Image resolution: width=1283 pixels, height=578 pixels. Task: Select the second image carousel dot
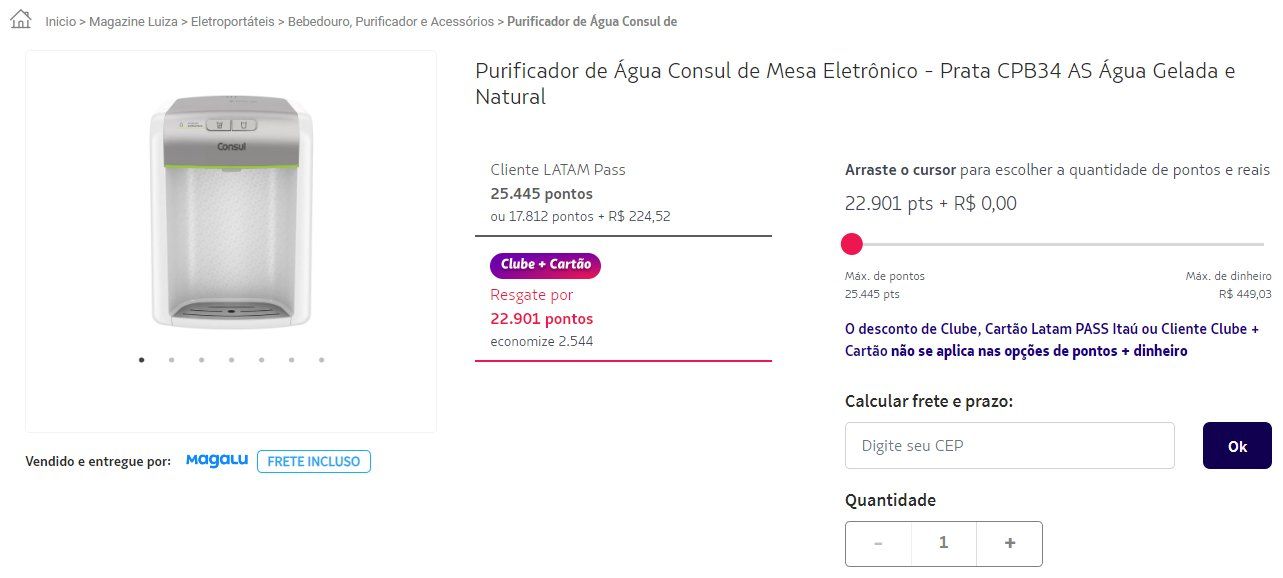[x=172, y=360]
